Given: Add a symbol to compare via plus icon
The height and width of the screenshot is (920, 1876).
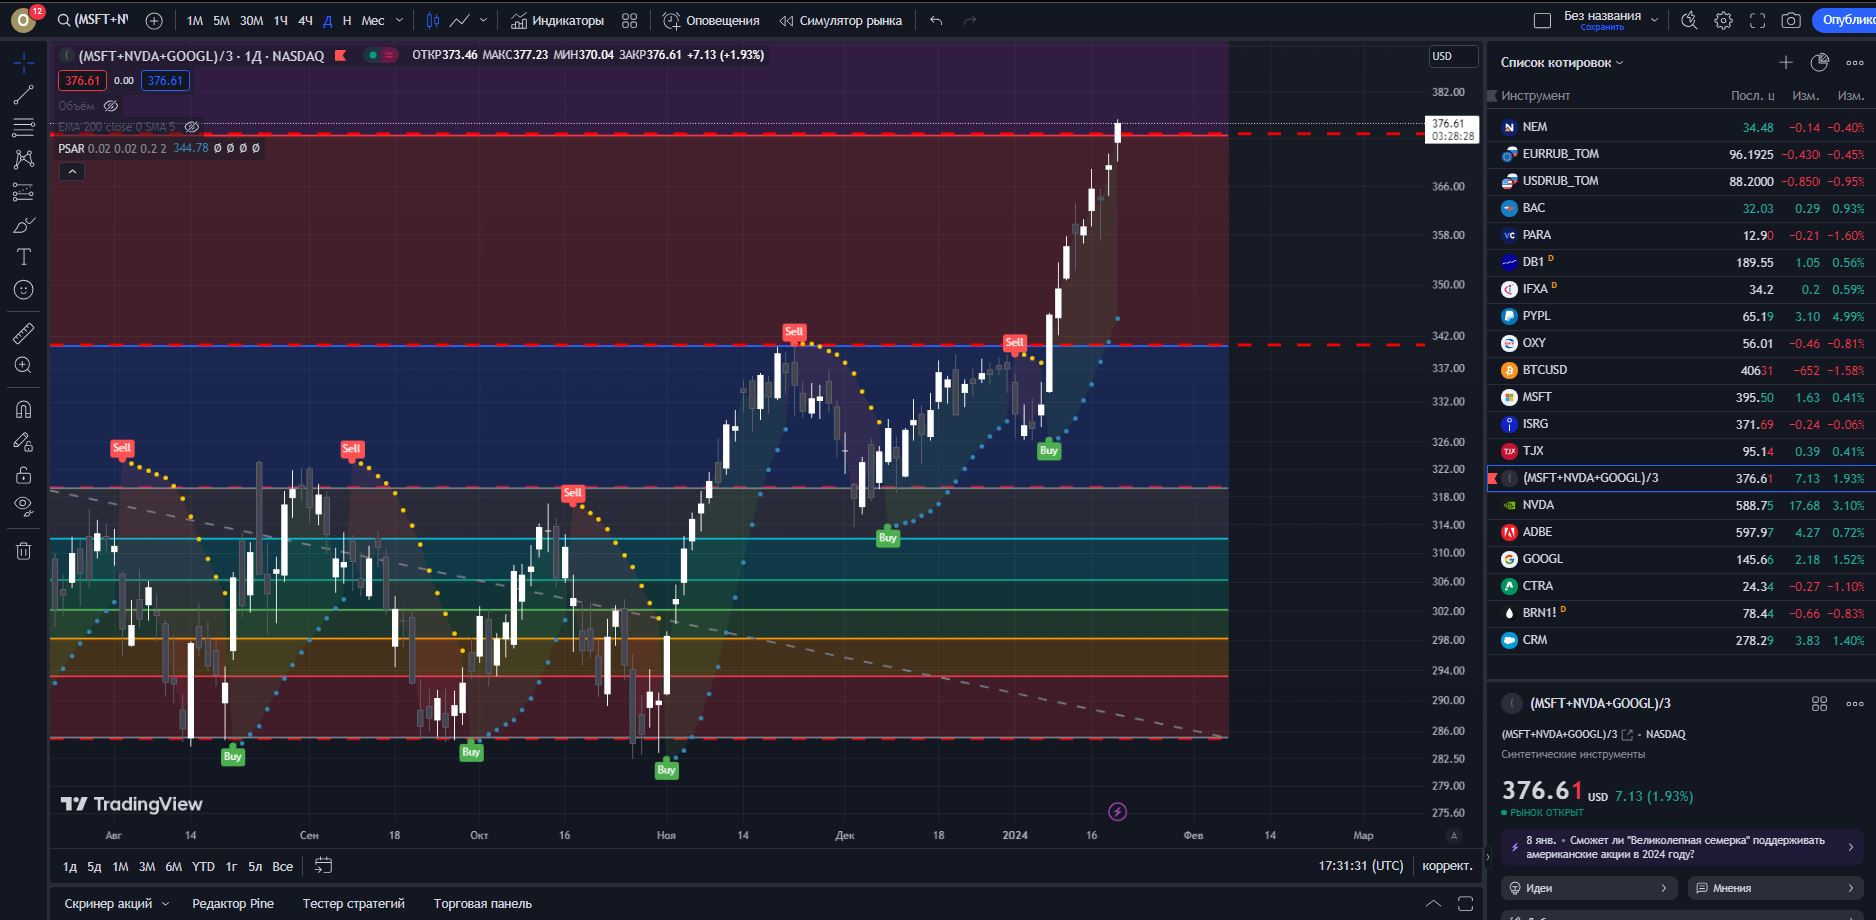Looking at the screenshot, I should coord(154,20).
